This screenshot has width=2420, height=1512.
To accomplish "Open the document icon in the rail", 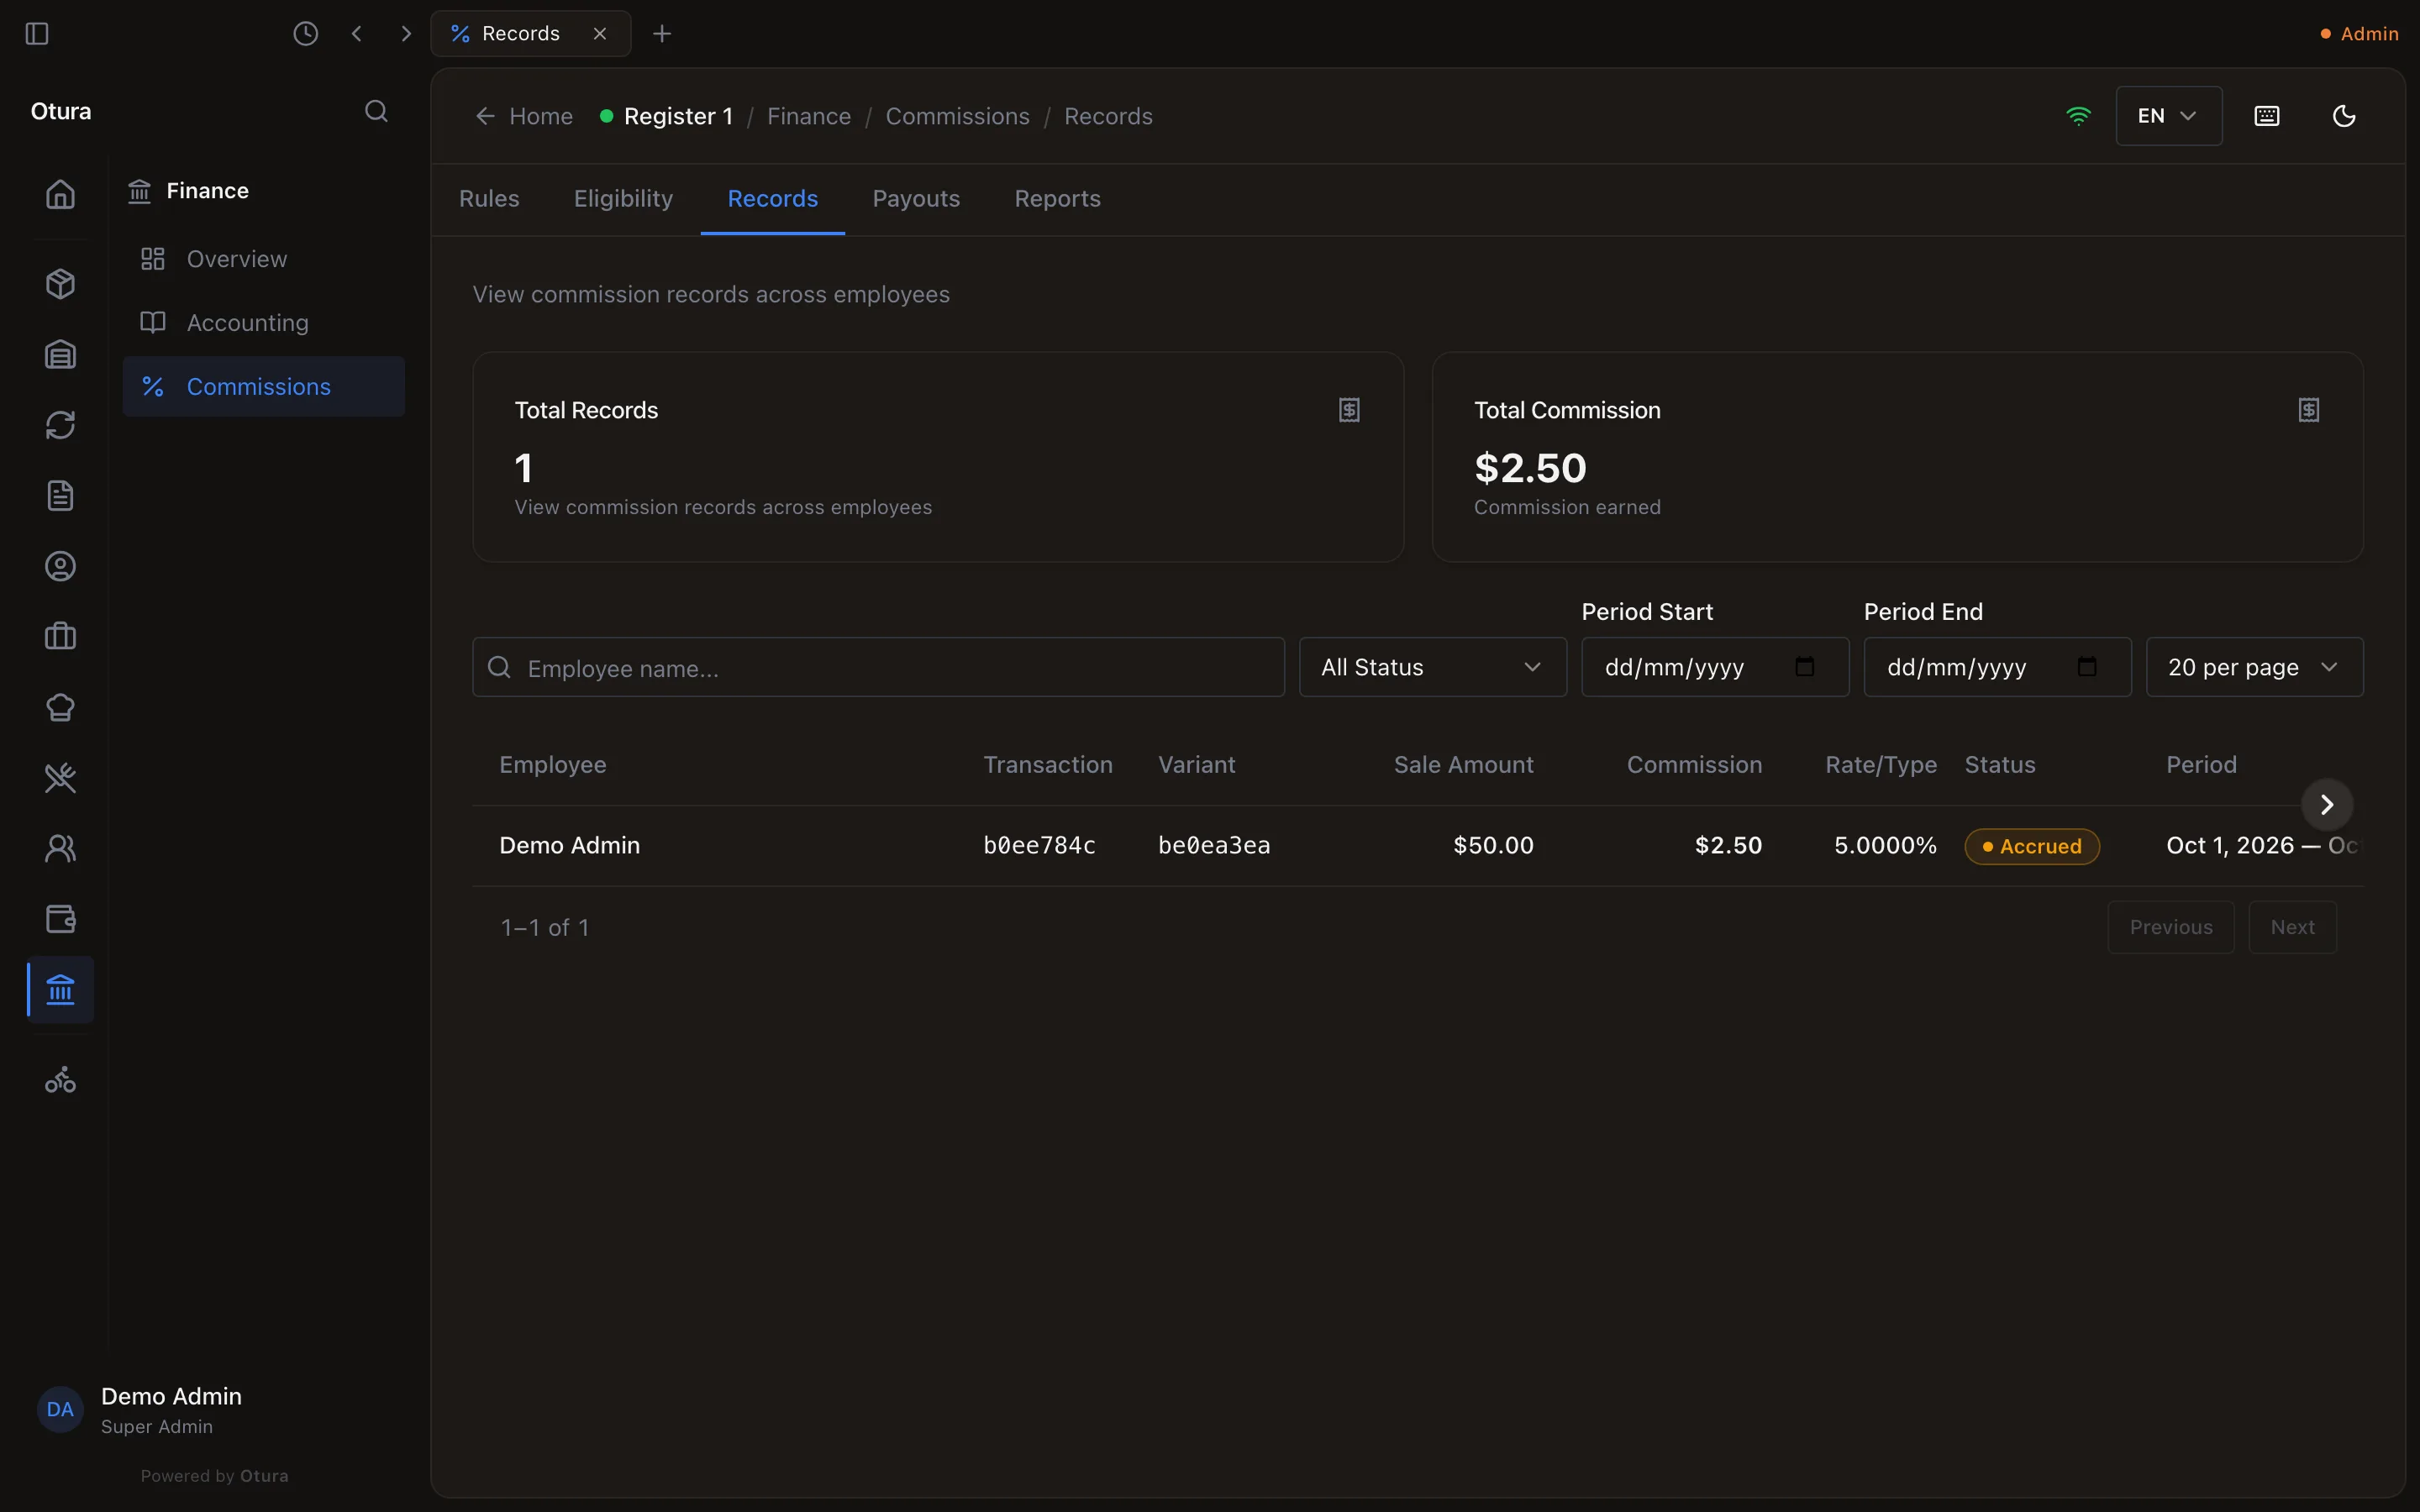I will pyautogui.click(x=61, y=496).
